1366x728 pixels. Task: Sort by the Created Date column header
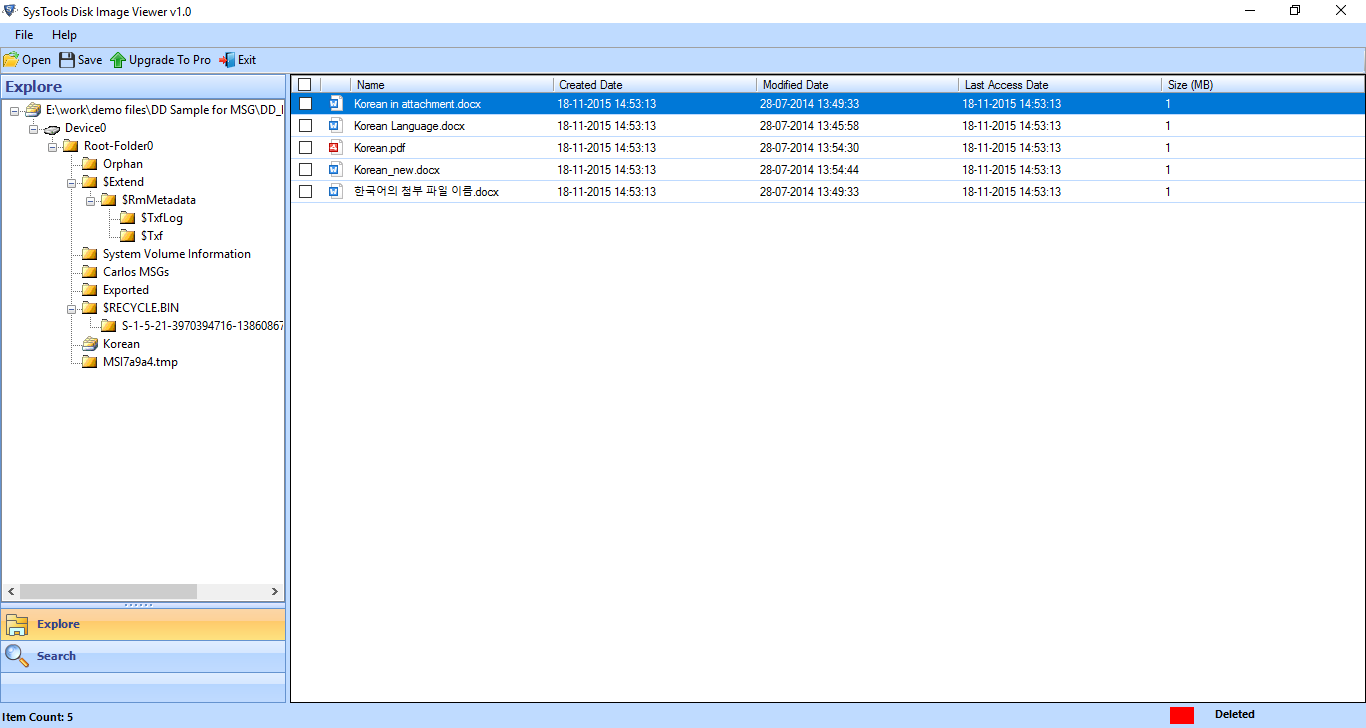[655, 85]
